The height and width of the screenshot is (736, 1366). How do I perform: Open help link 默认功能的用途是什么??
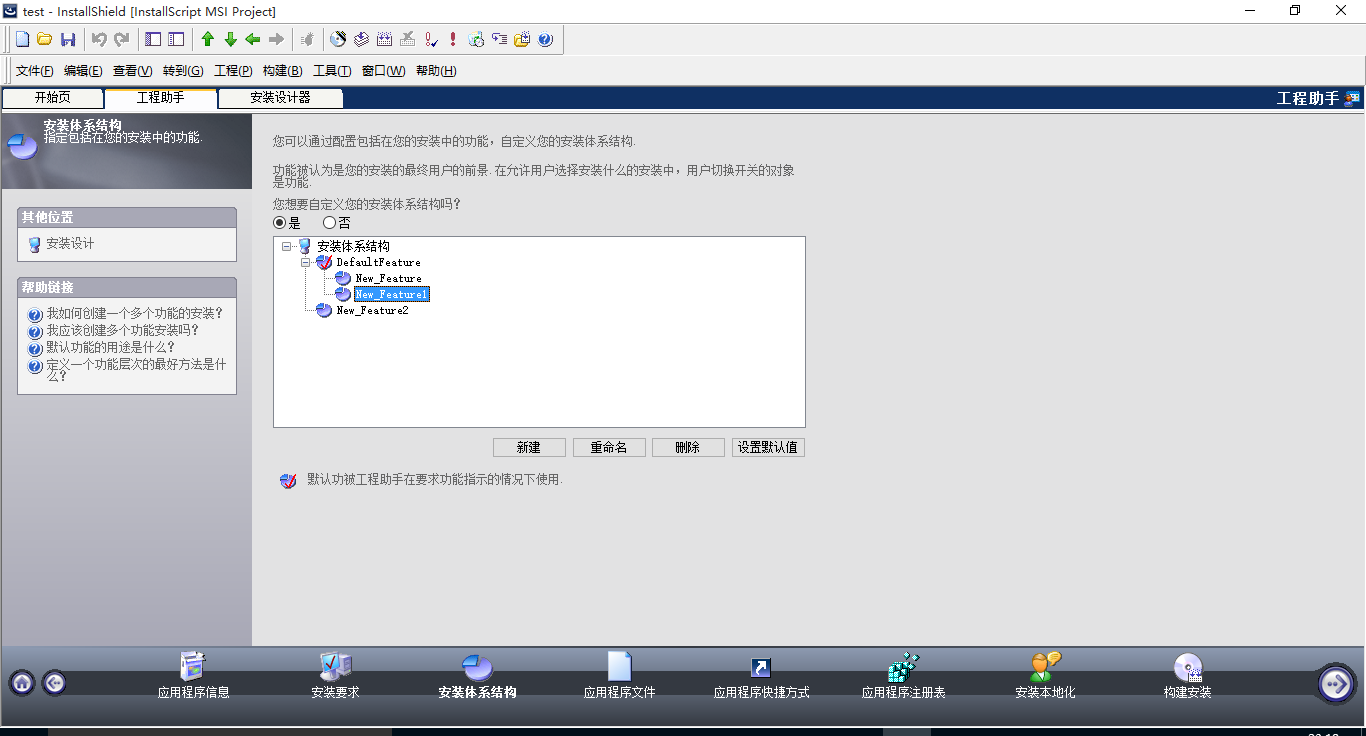[110, 347]
